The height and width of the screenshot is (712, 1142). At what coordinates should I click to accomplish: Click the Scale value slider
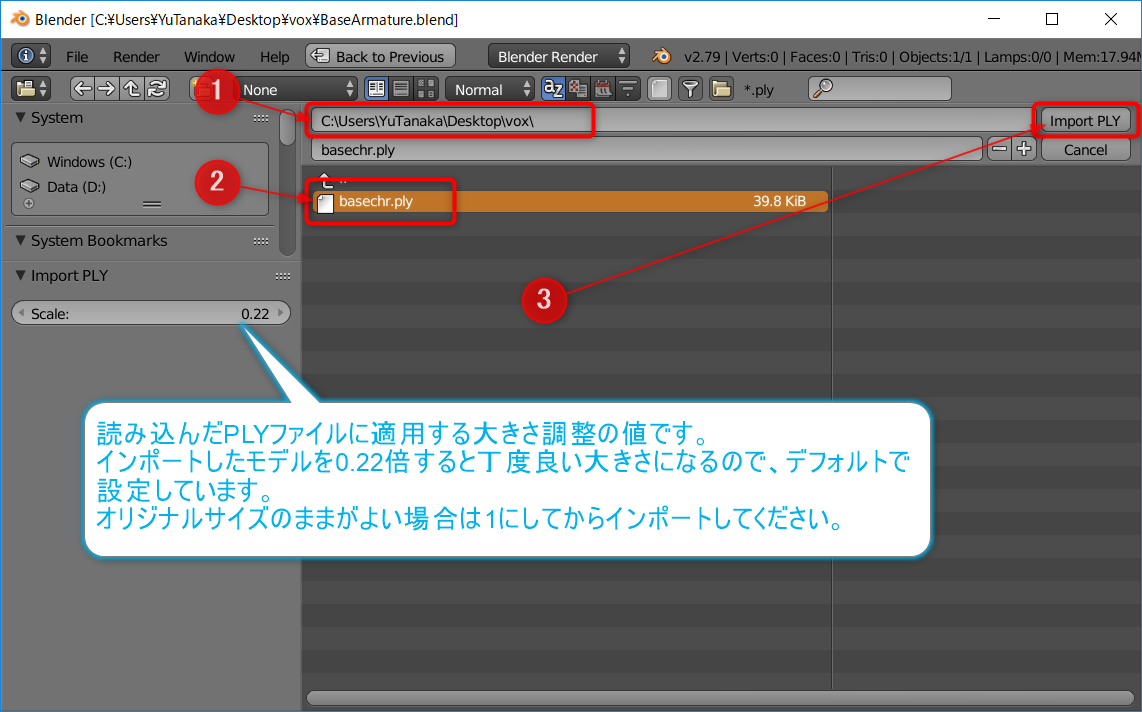[x=150, y=314]
